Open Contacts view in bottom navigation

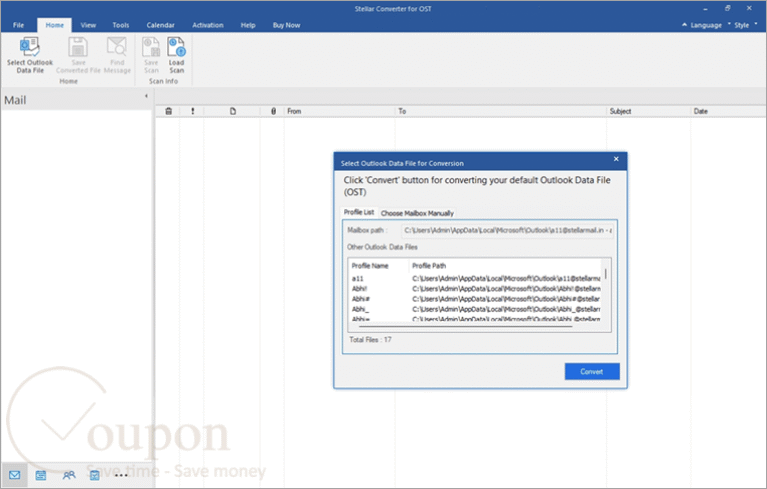pyautogui.click(x=69, y=475)
